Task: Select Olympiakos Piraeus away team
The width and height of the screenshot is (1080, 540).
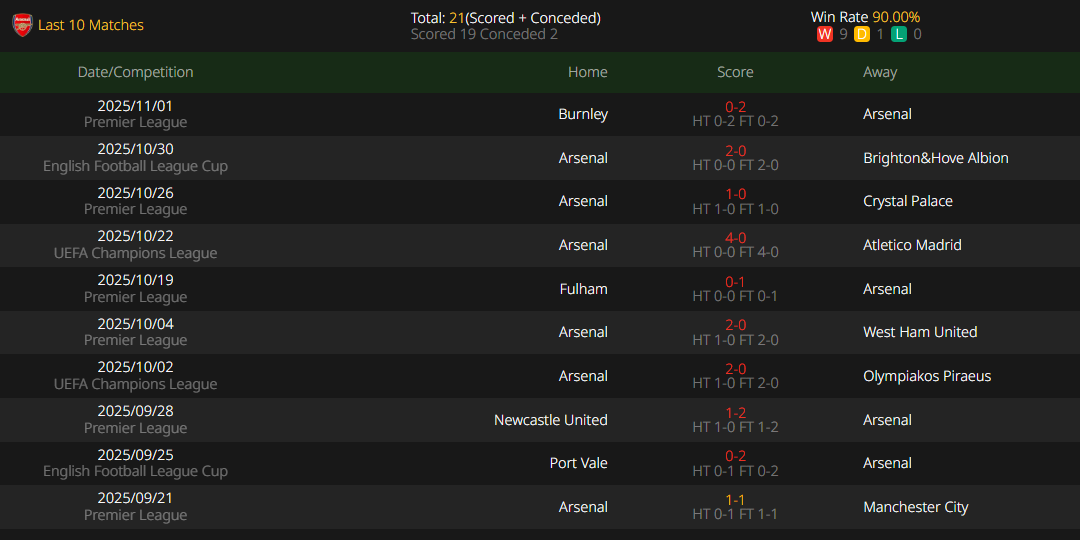Action: pos(927,376)
